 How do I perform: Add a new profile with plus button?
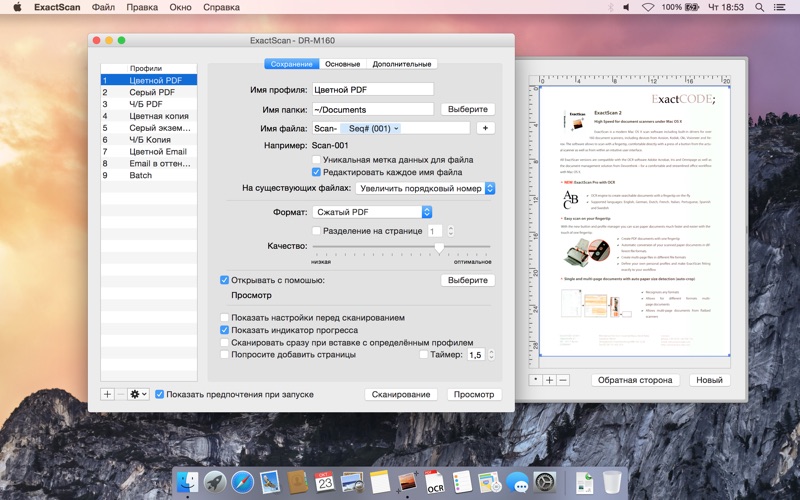(107, 394)
